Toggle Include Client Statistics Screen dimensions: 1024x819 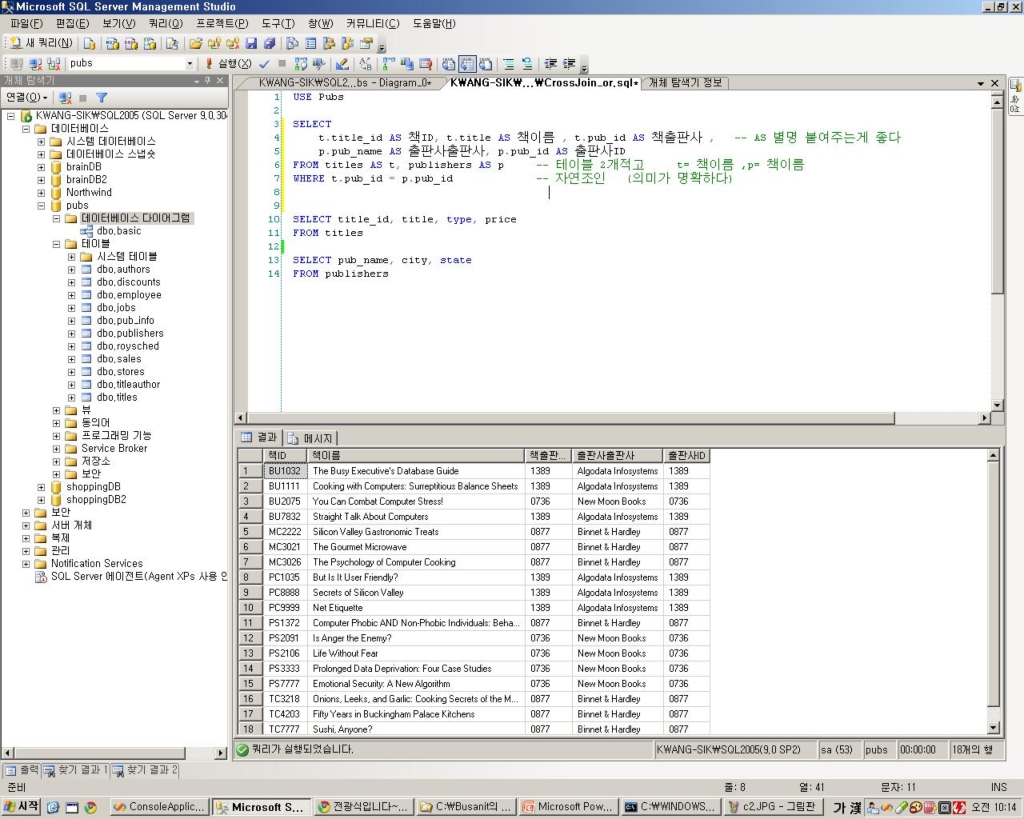point(407,63)
